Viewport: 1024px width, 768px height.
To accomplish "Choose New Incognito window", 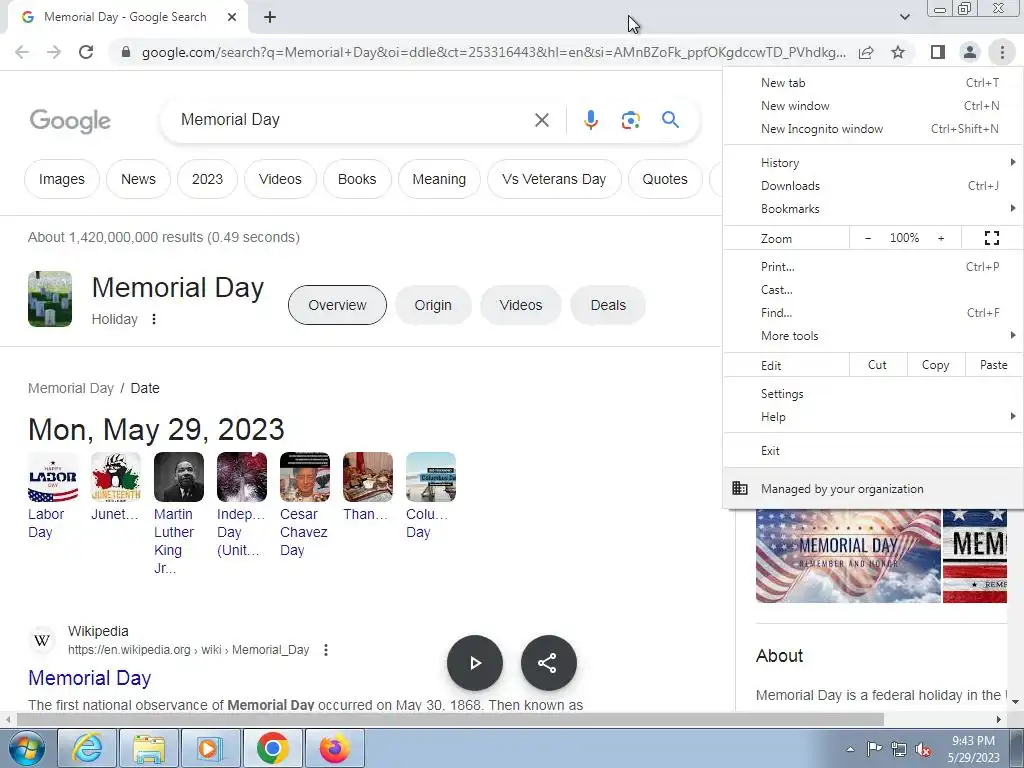I will coord(873,129).
